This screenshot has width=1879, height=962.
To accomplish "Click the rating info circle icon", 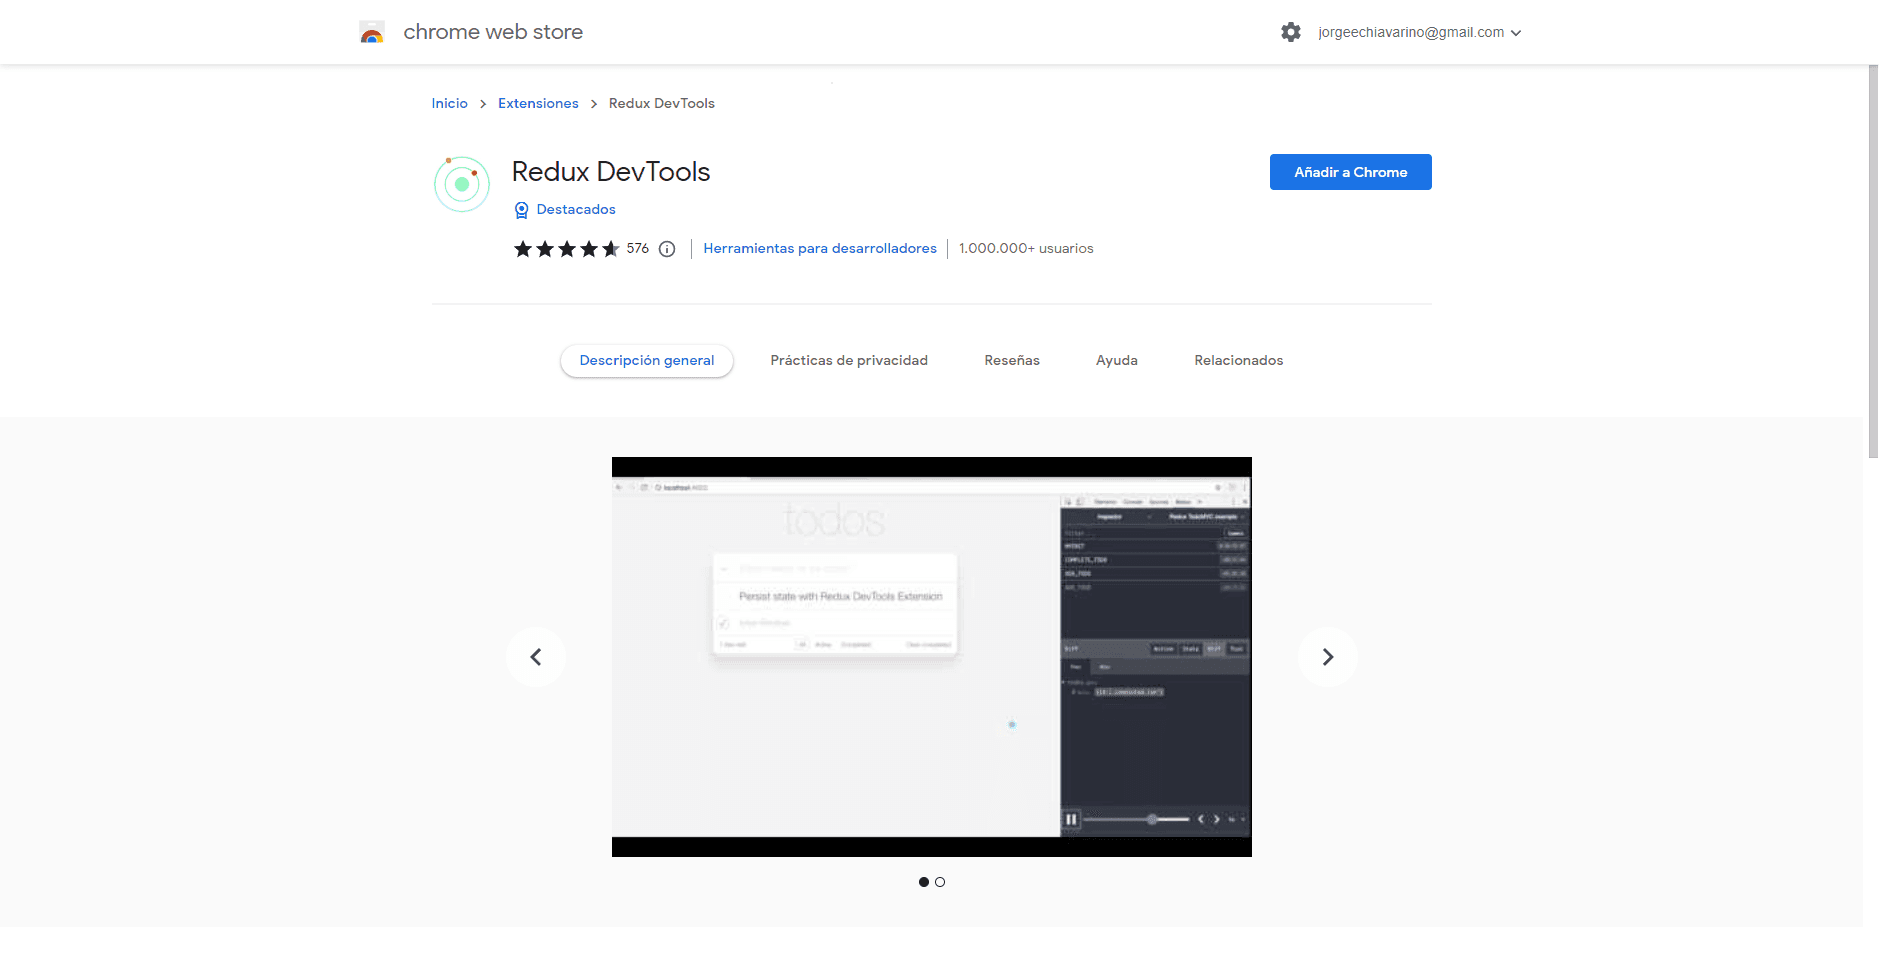I will [667, 249].
